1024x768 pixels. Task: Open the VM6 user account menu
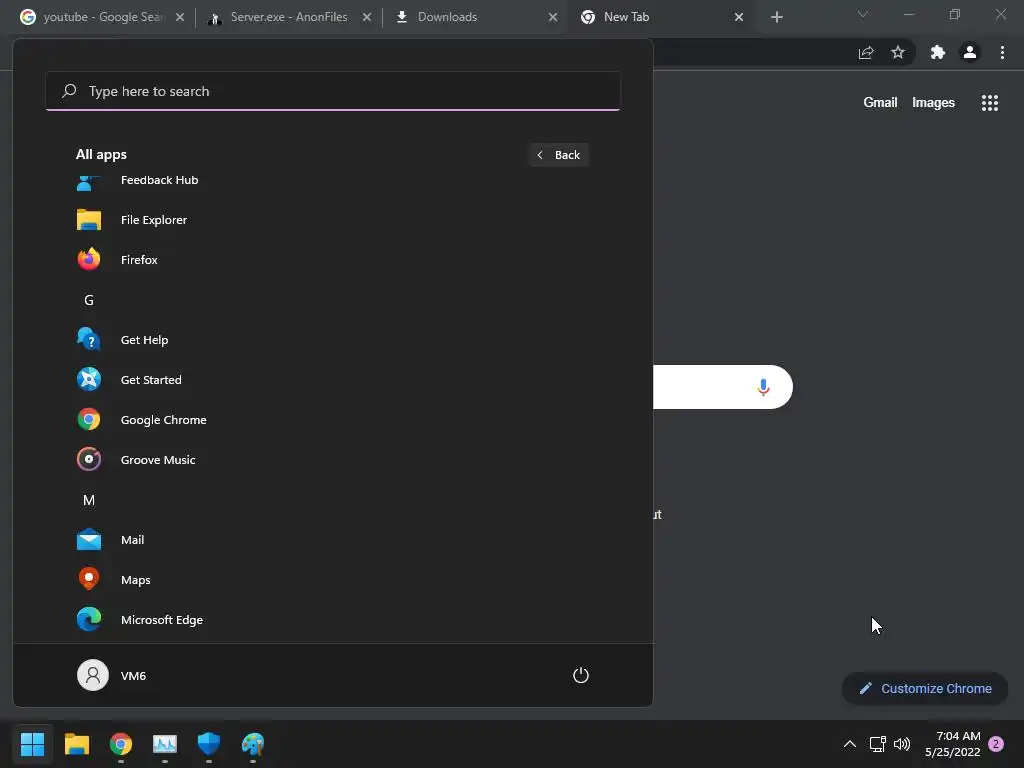(112, 675)
